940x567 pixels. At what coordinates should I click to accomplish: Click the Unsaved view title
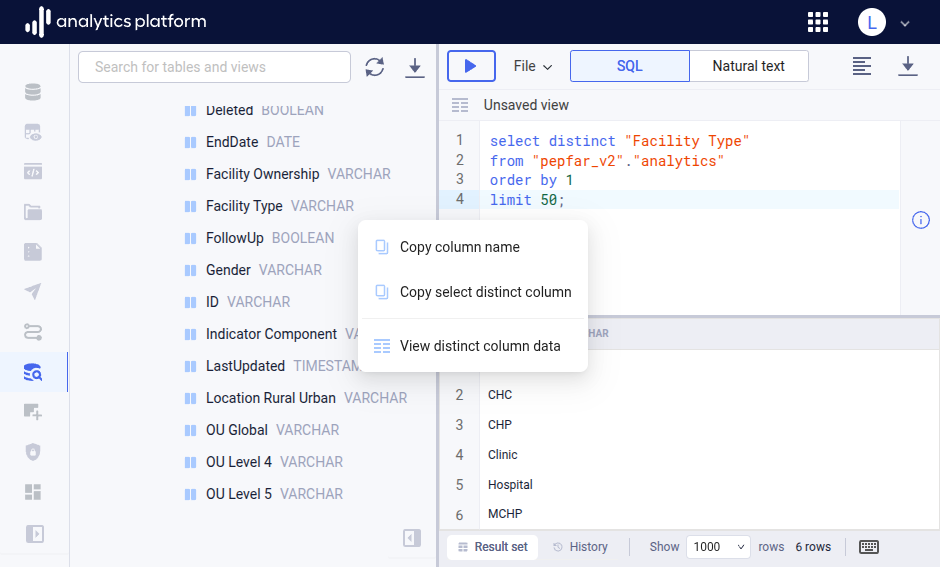point(526,105)
